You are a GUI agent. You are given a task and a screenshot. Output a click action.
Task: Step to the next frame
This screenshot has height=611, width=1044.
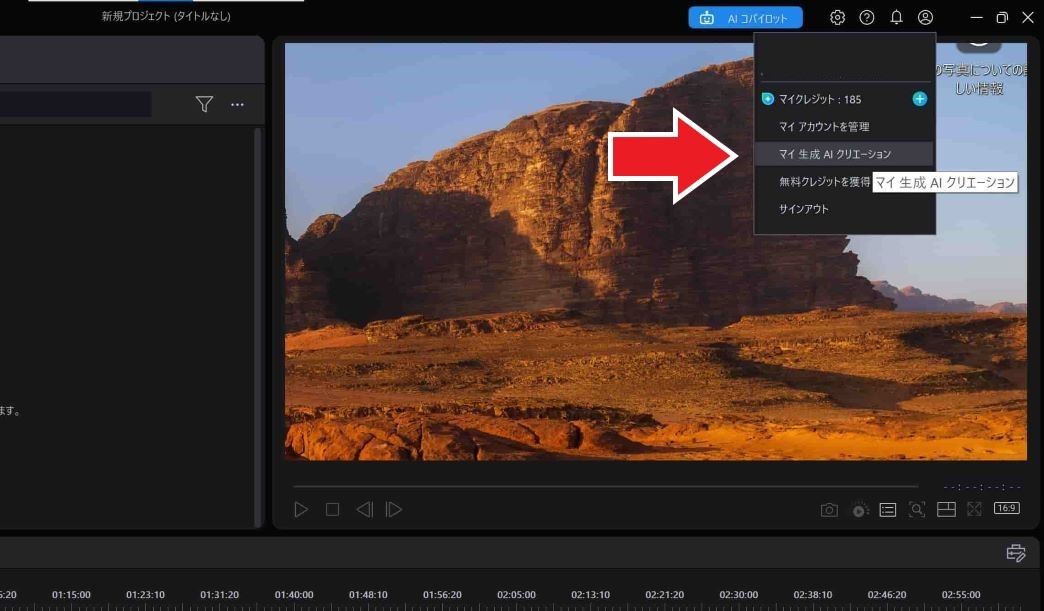coord(393,510)
